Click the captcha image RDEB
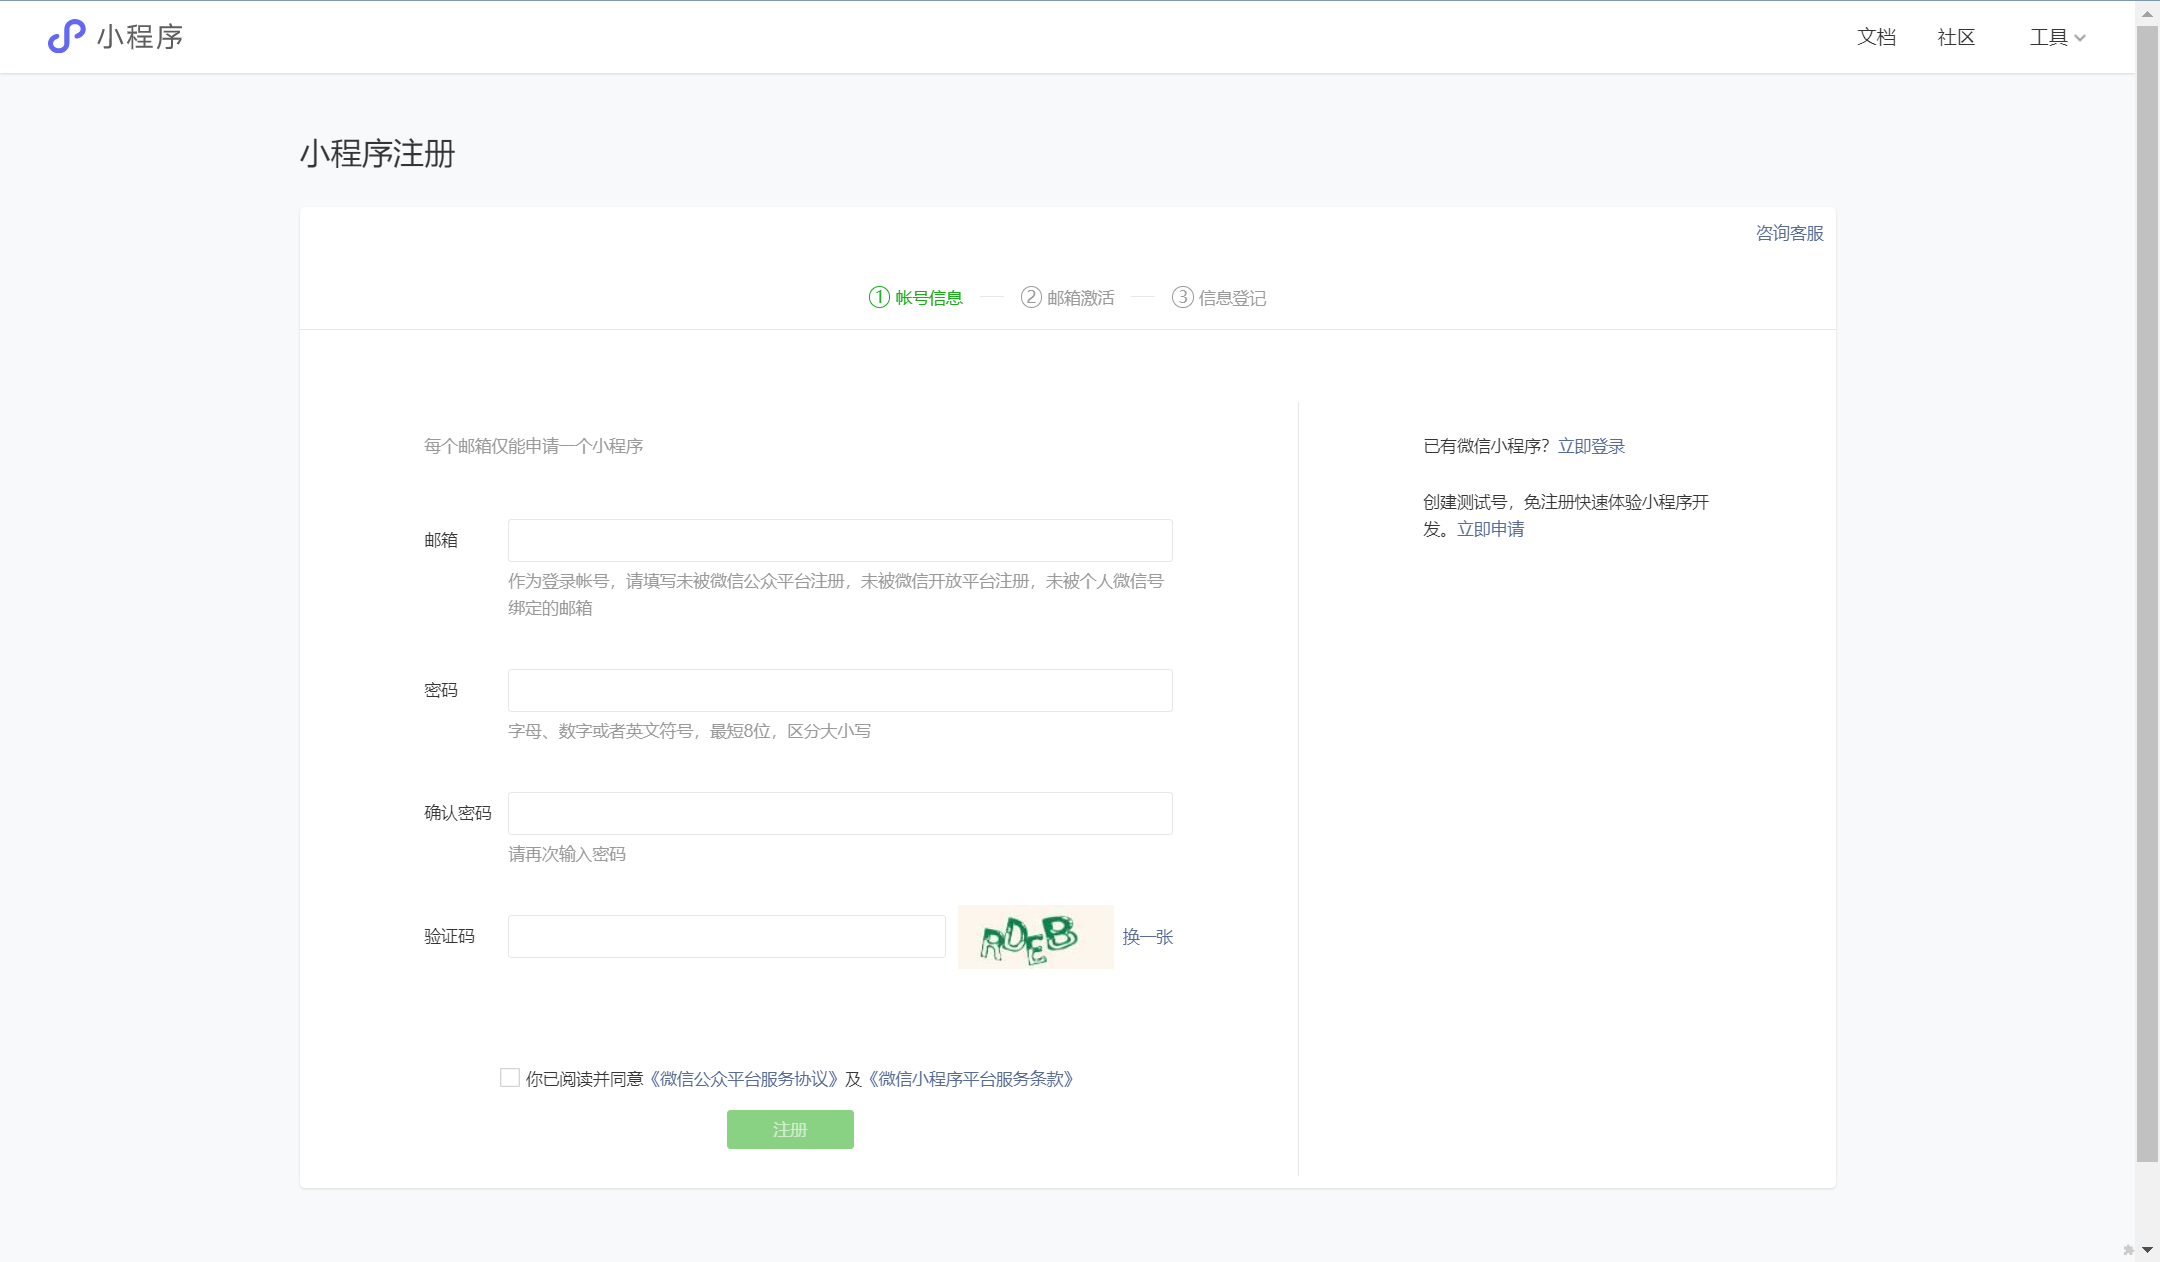The image size is (2160, 1262). [x=1036, y=937]
